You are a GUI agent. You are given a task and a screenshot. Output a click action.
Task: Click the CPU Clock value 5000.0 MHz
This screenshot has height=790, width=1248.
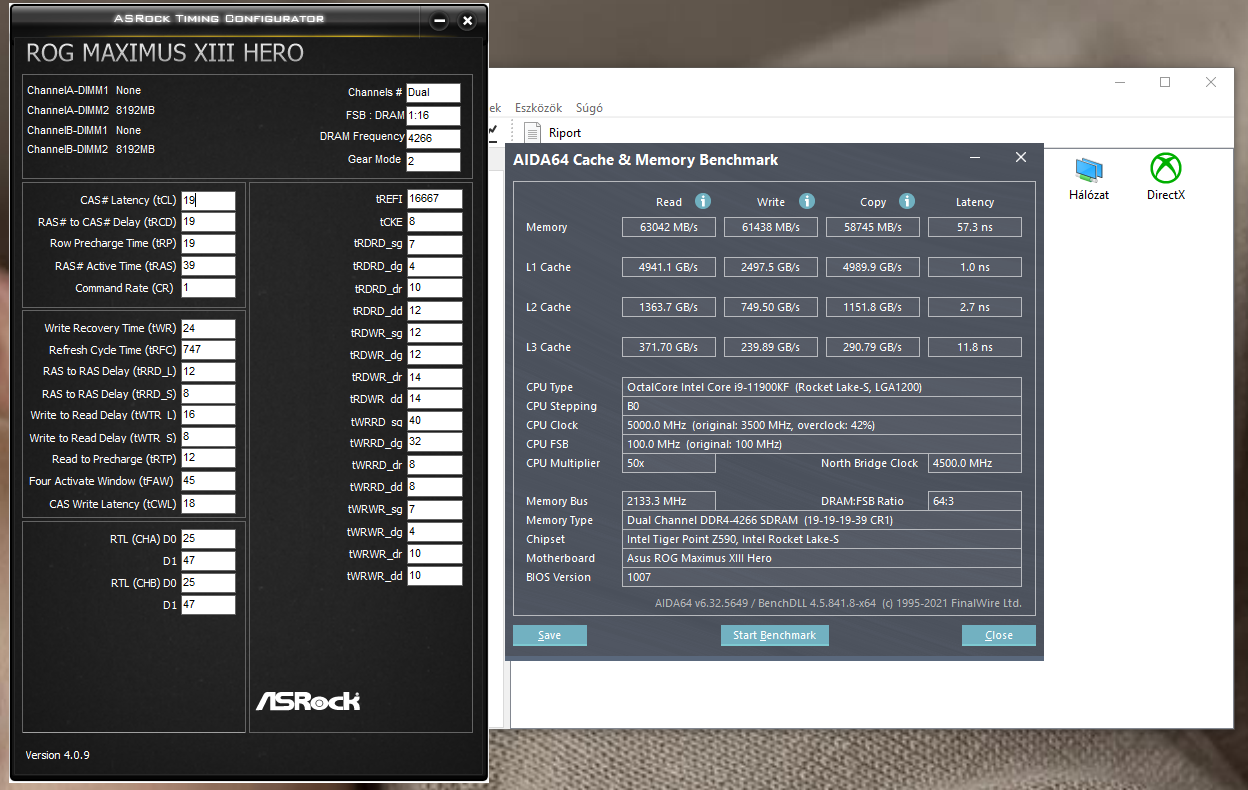point(822,425)
